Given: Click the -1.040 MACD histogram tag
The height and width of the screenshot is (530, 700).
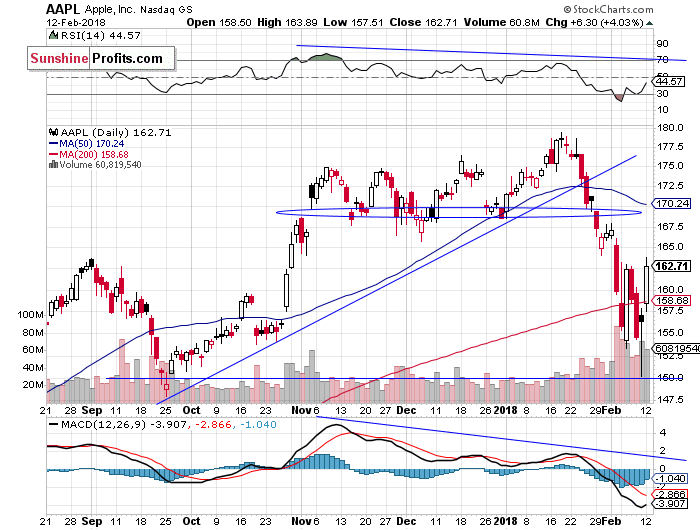Looking at the screenshot, I should click(x=671, y=479).
